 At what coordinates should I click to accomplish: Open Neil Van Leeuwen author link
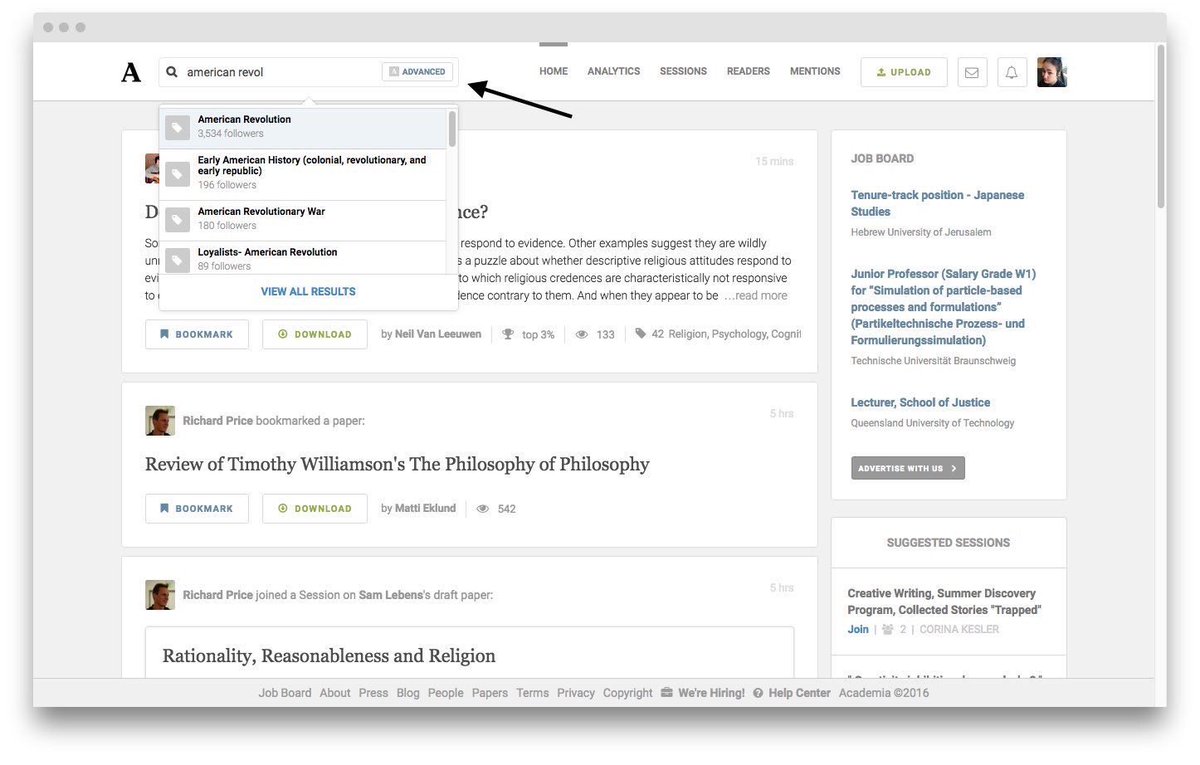[x=438, y=334]
